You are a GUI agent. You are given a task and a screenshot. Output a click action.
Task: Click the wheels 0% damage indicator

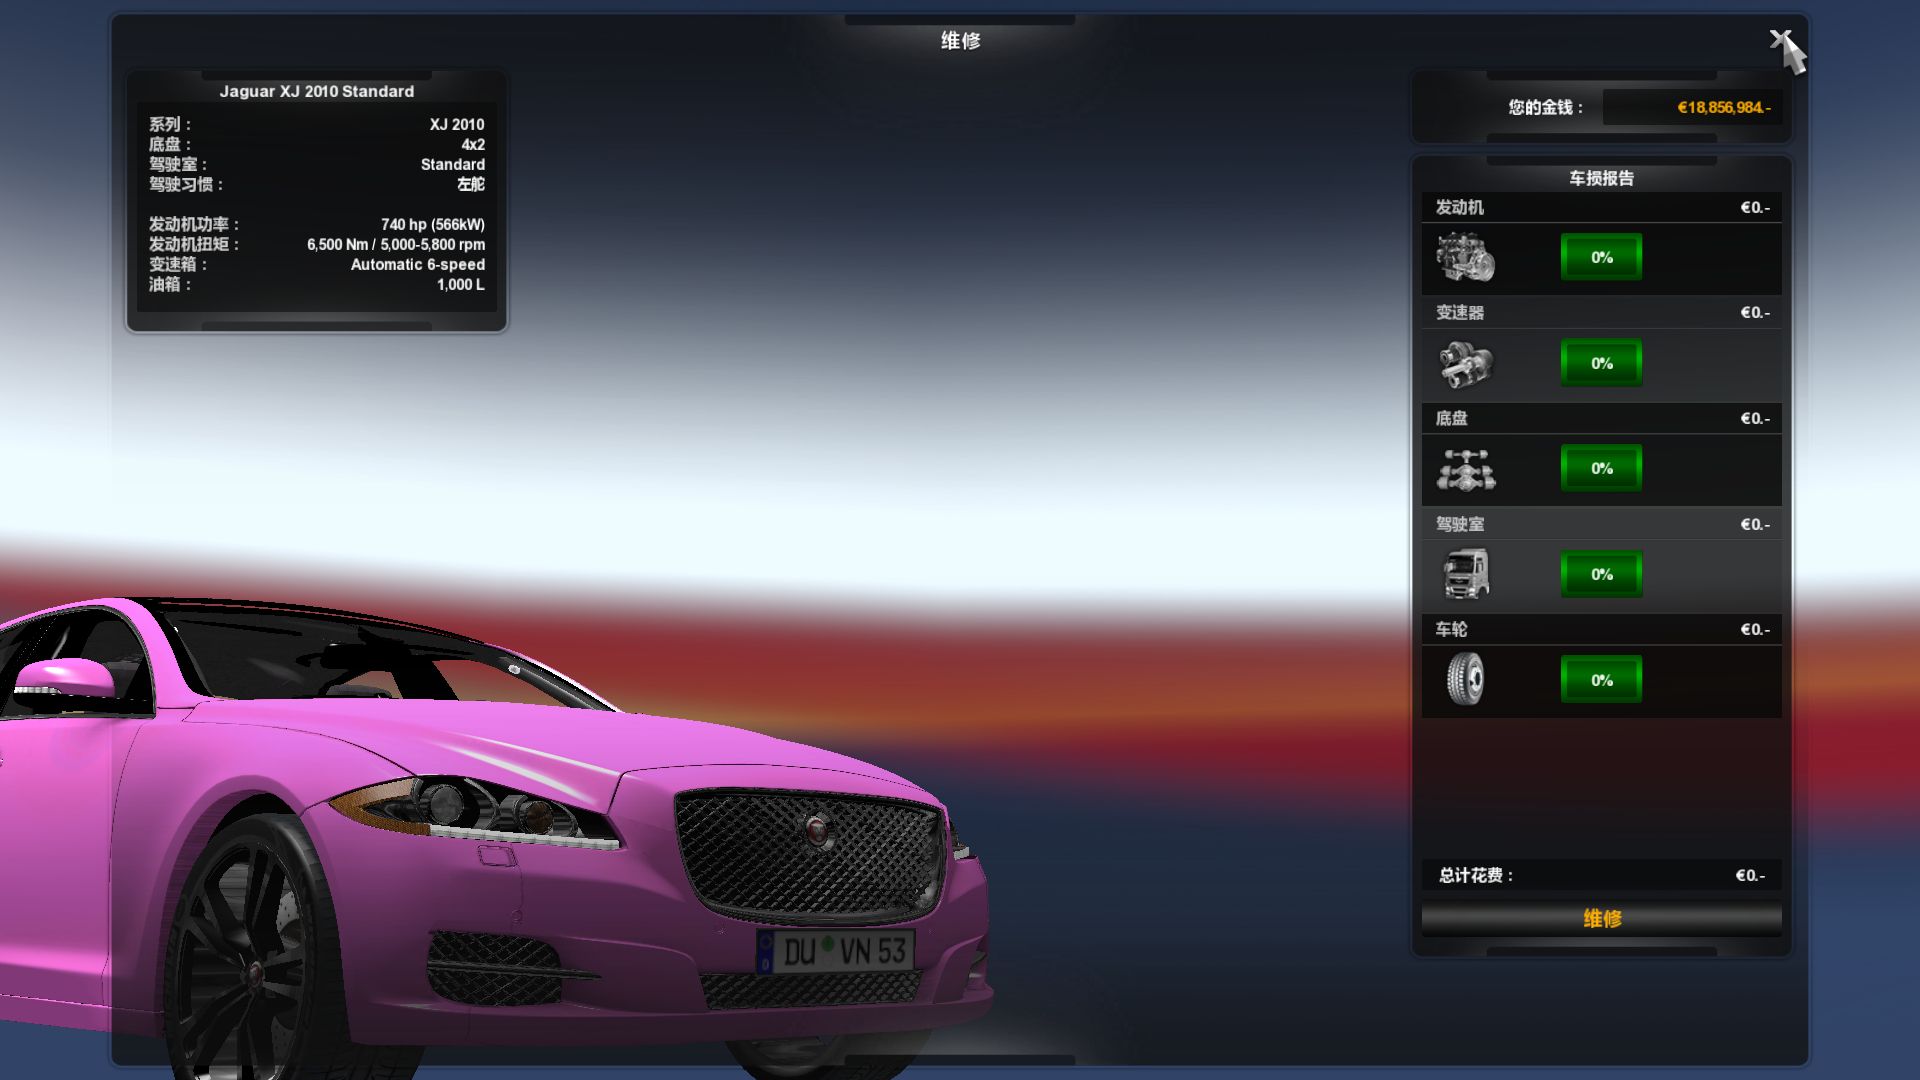1601,680
